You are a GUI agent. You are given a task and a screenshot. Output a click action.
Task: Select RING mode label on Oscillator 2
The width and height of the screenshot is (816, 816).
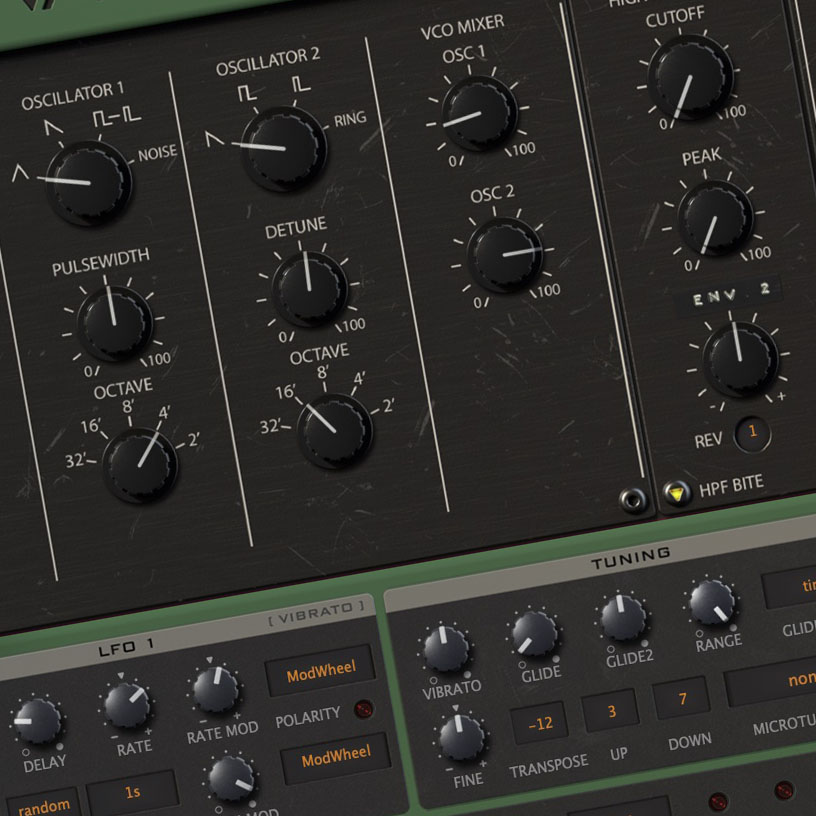pos(350,119)
